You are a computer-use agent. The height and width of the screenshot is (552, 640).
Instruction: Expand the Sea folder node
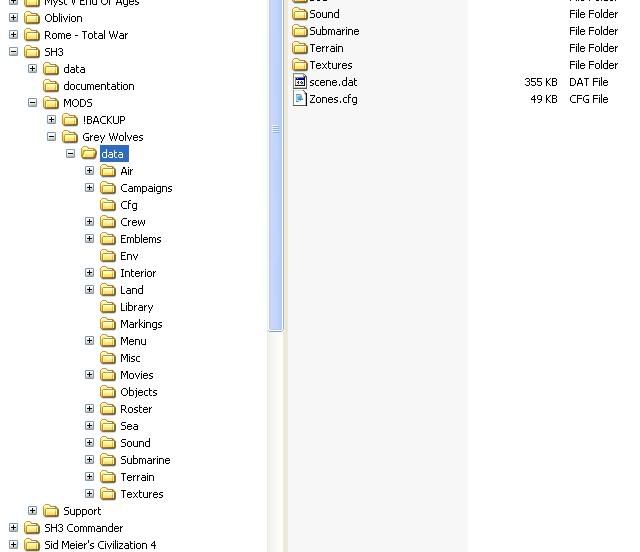point(89,426)
